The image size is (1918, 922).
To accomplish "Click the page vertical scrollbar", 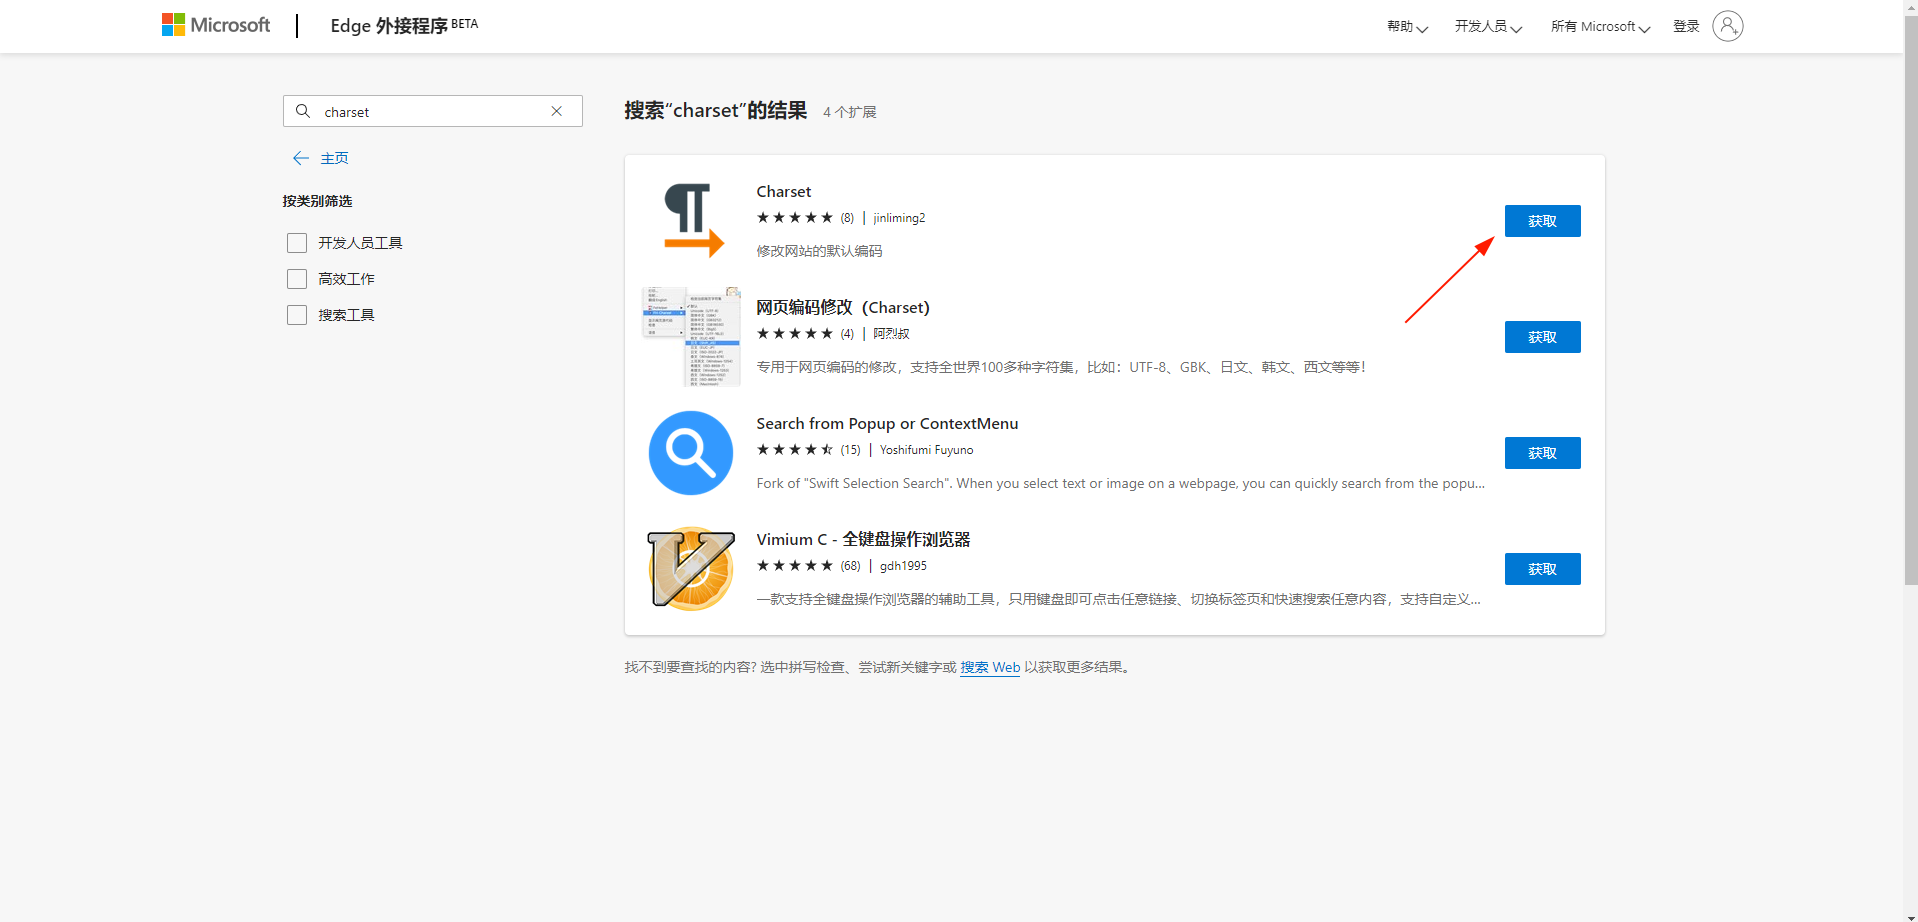I will 1910,300.
